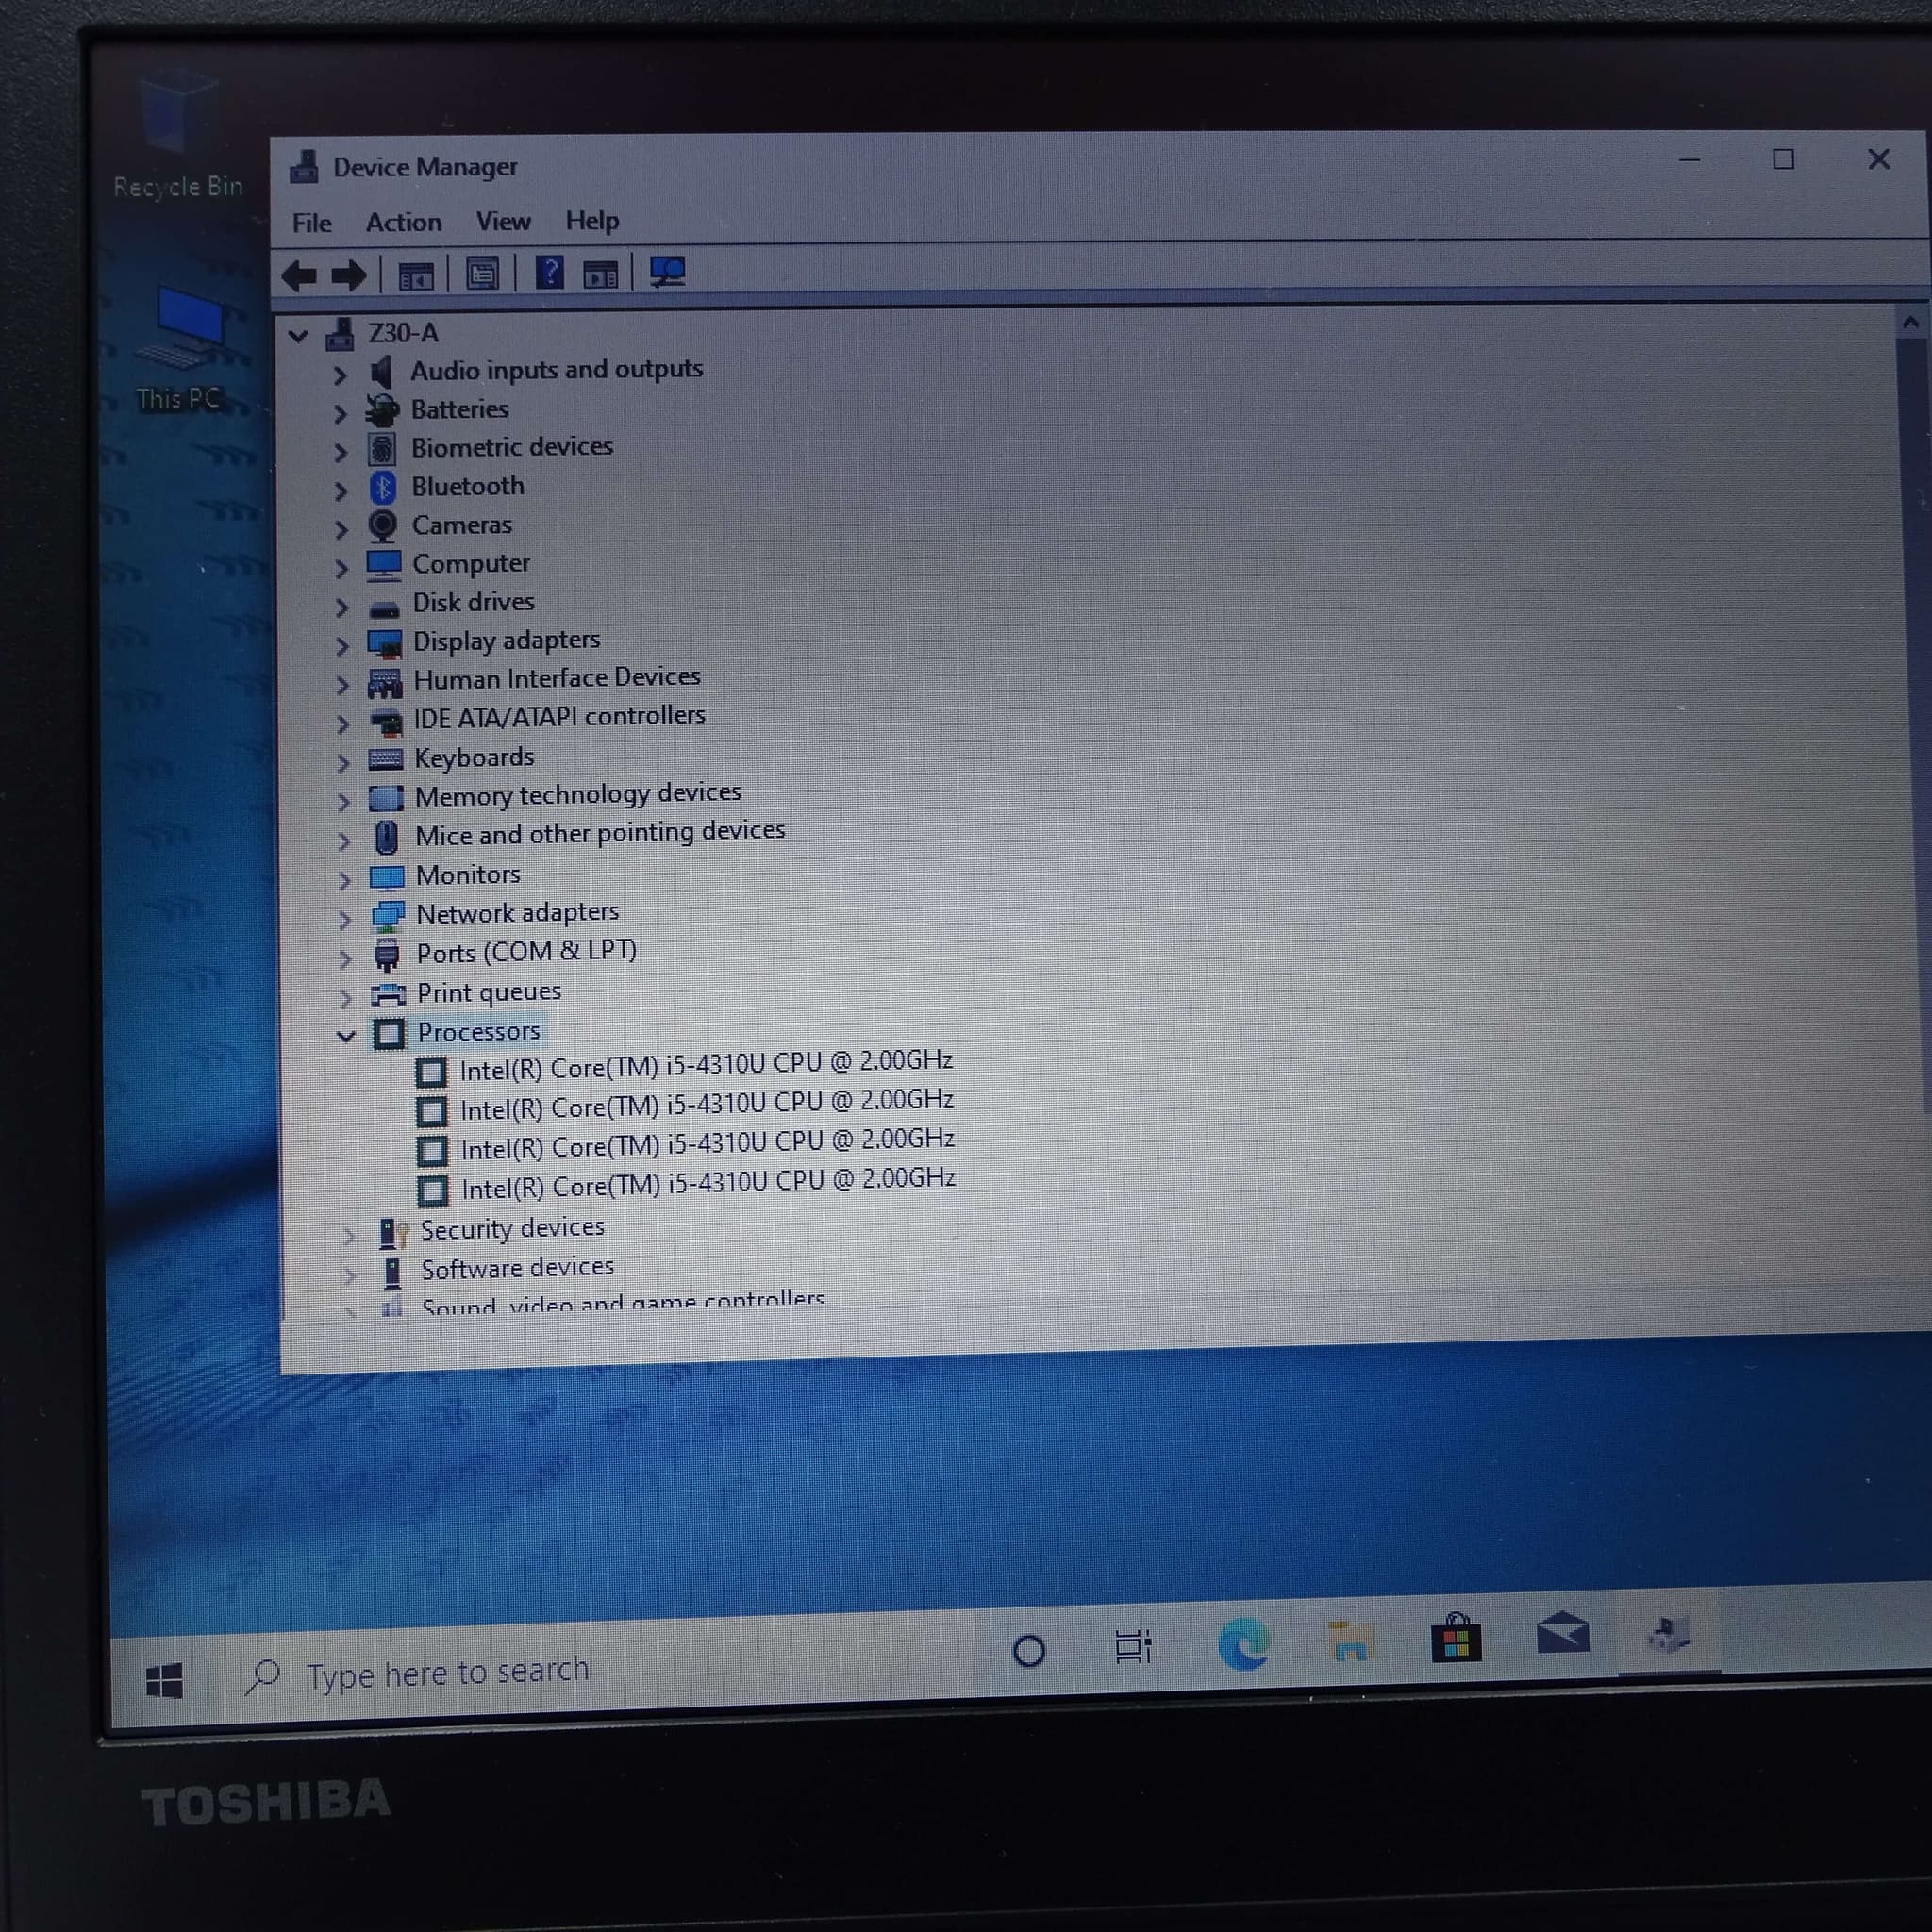Open File Explorer from taskbar
This screenshot has height=1932, width=1932.
click(x=1351, y=1641)
